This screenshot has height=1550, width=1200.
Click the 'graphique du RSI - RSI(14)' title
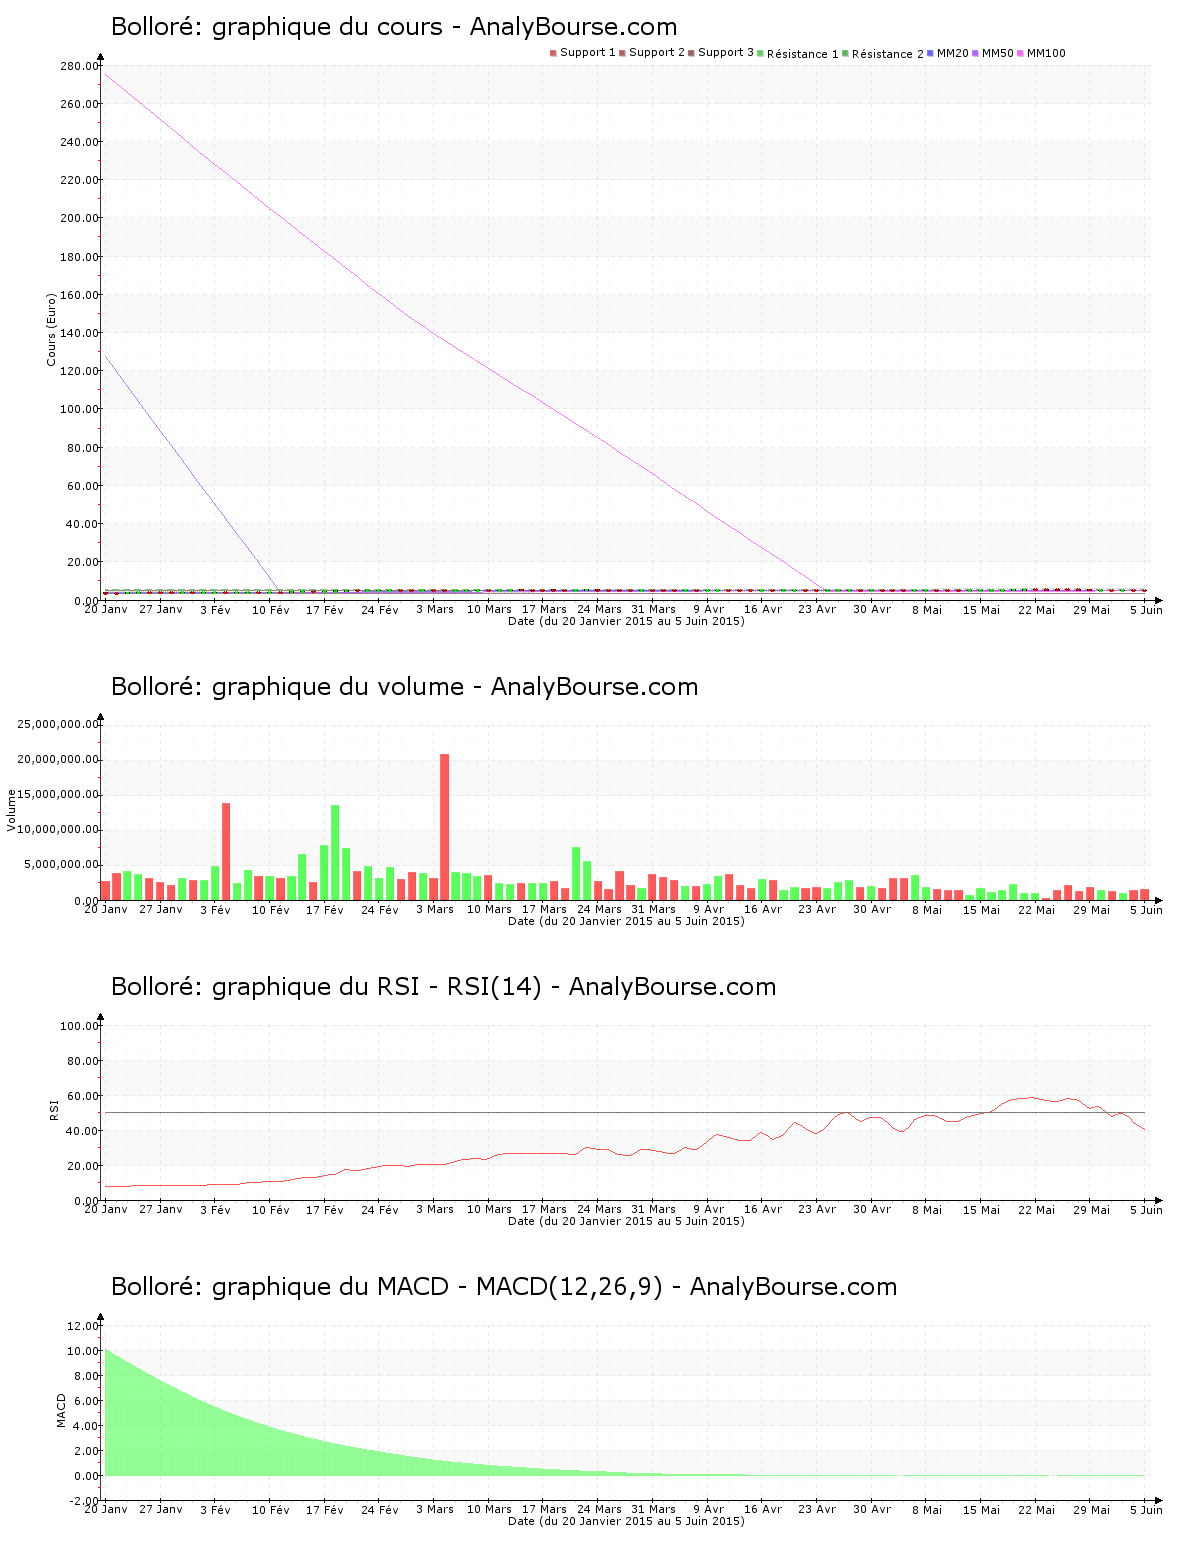tap(443, 987)
